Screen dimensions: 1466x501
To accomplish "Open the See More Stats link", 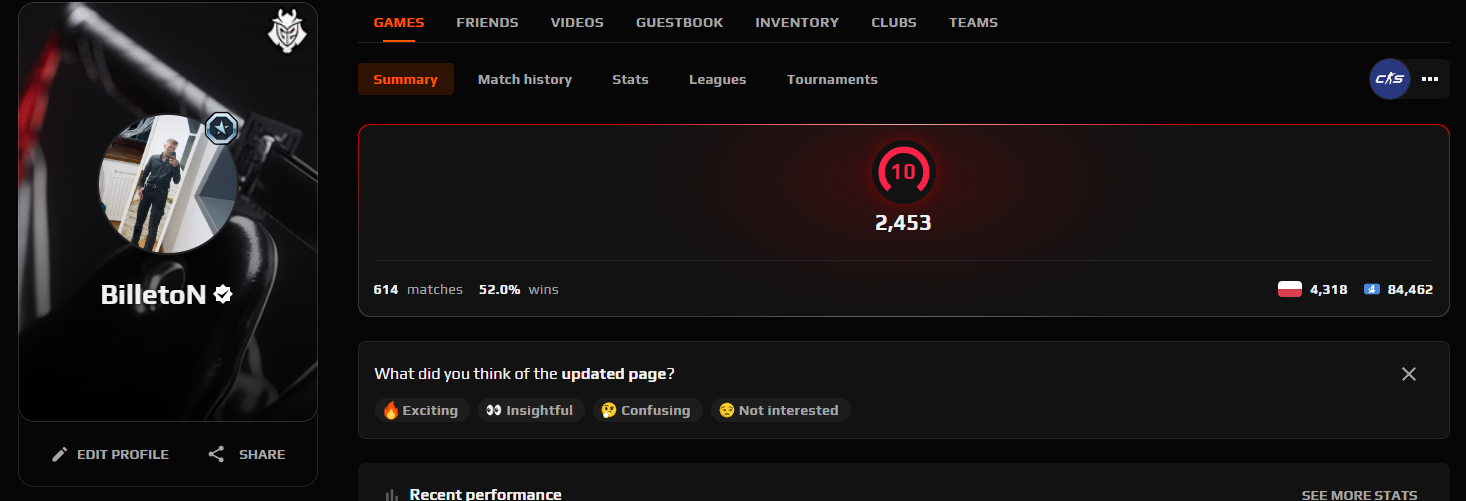I will (1359, 495).
